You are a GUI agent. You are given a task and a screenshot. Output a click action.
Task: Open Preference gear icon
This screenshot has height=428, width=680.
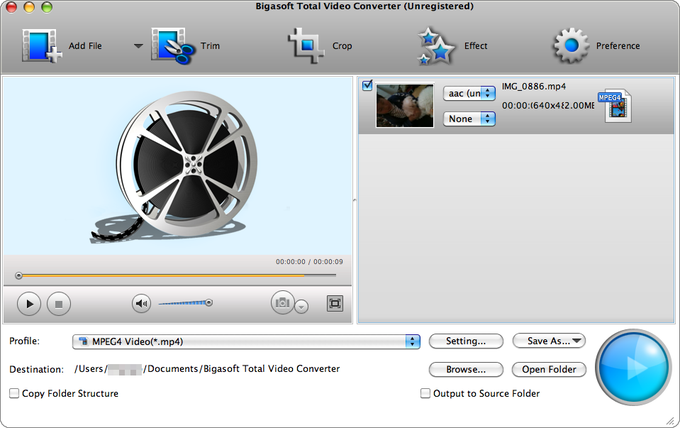pyautogui.click(x=571, y=46)
